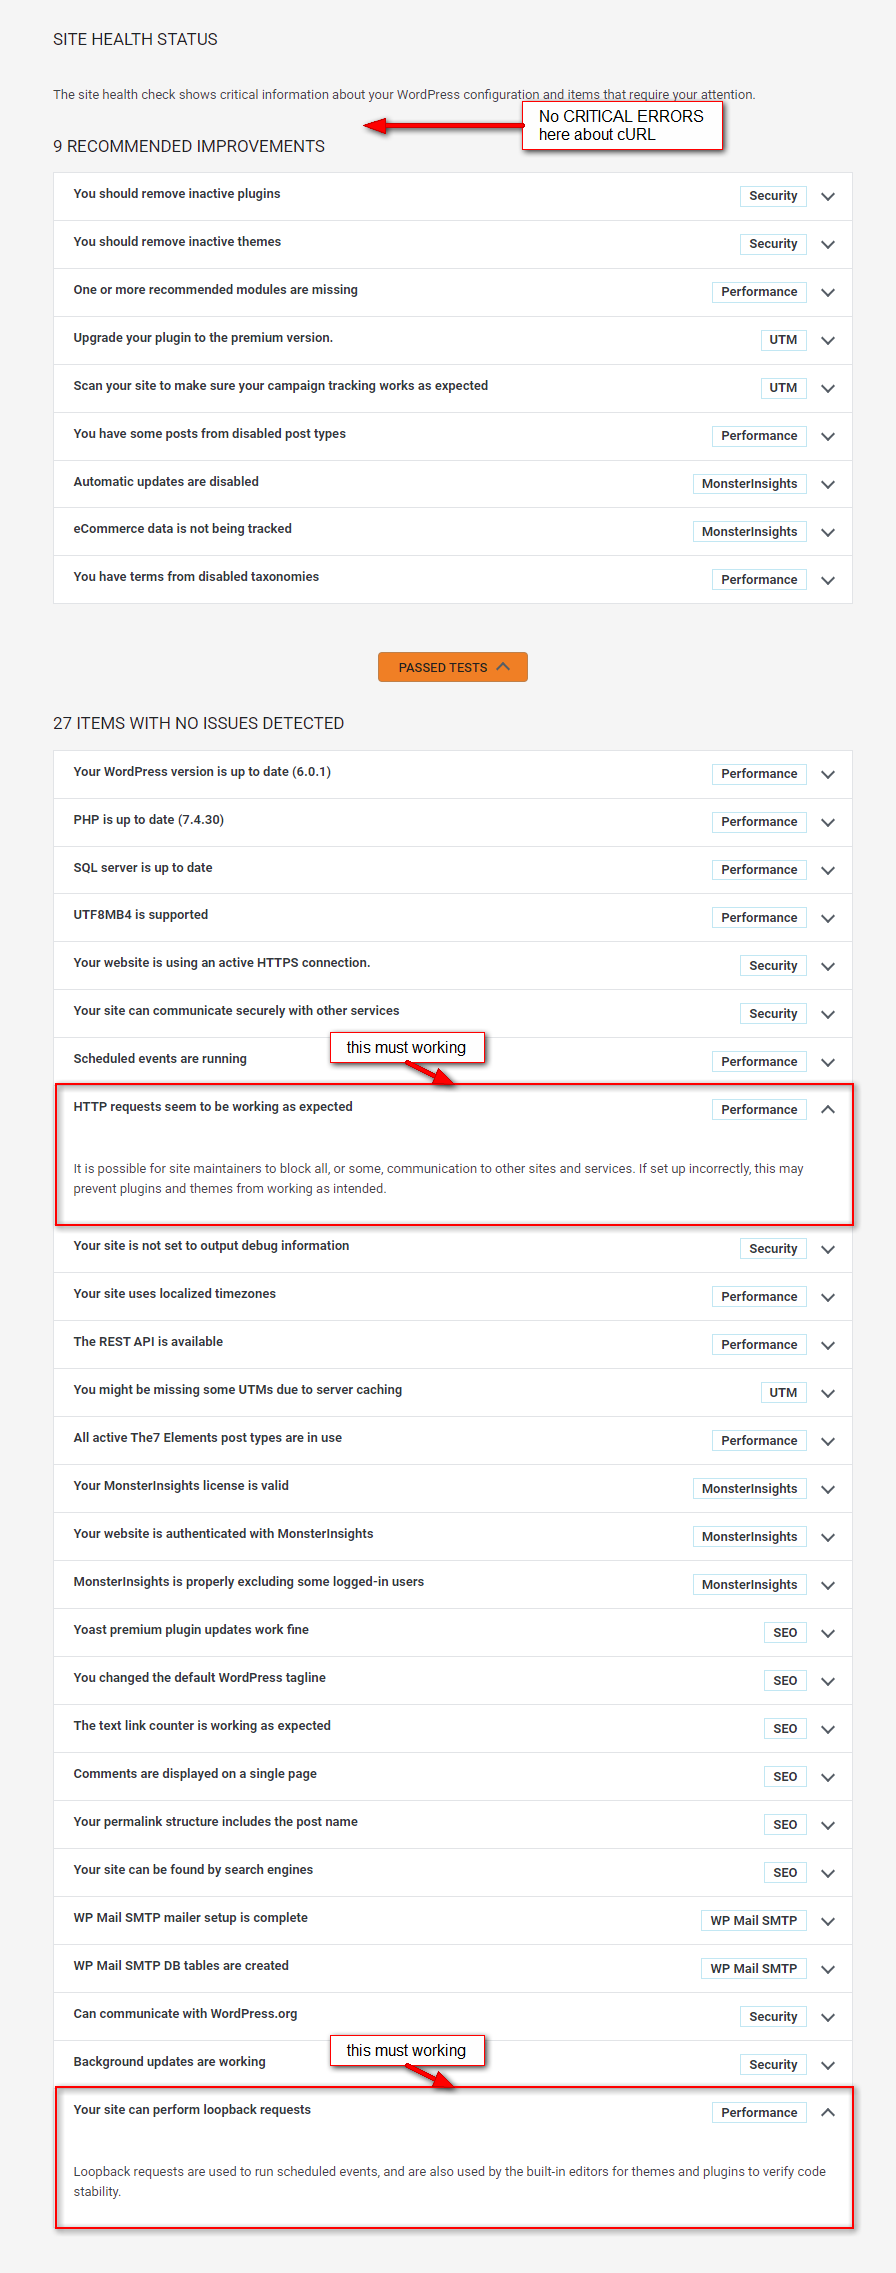Open 'WP Mail SMTP mailer setup is complete' item
This screenshot has height=2273, width=896.
pos(190,1918)
